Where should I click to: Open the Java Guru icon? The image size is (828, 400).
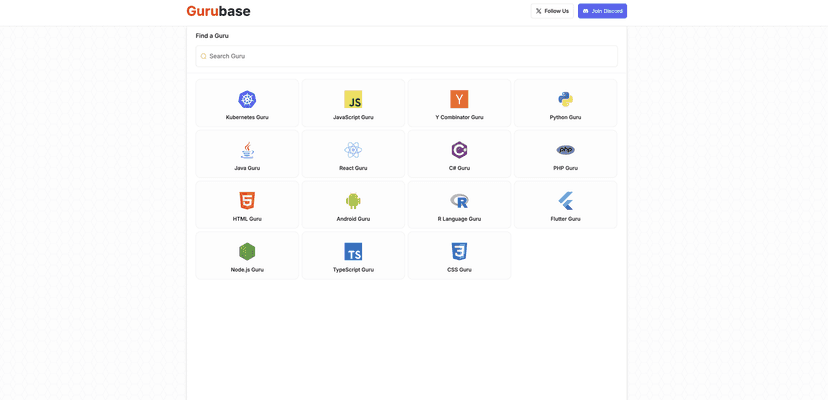point(247,150)
